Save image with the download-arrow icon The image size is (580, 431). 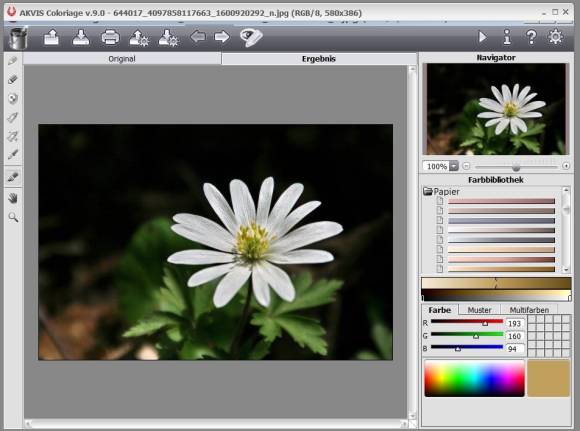click(81, 37)
